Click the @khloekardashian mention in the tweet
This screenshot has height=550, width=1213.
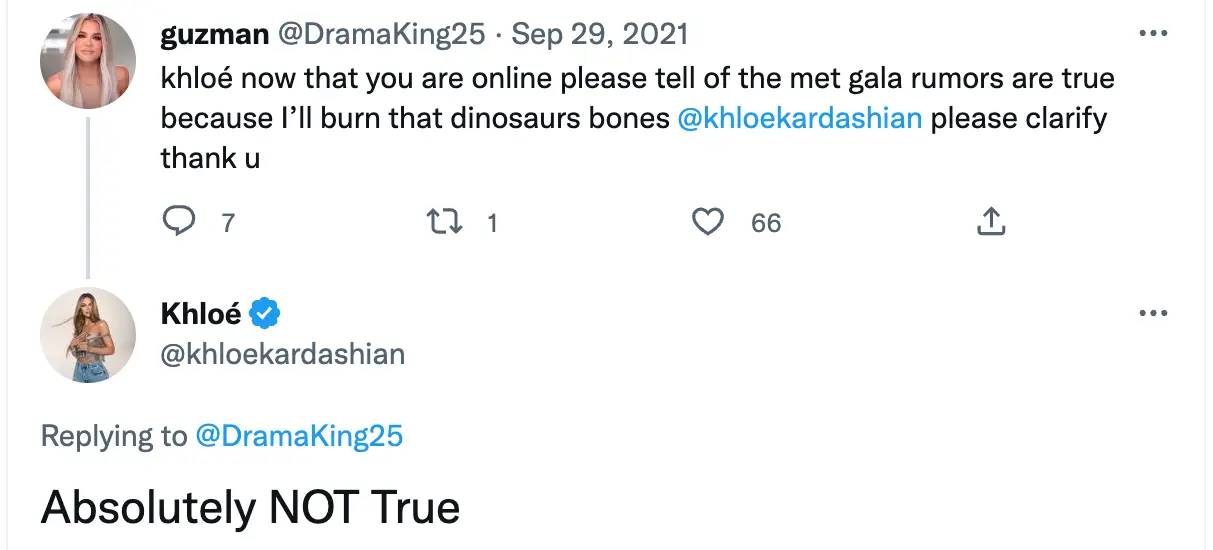coord(799,118)
